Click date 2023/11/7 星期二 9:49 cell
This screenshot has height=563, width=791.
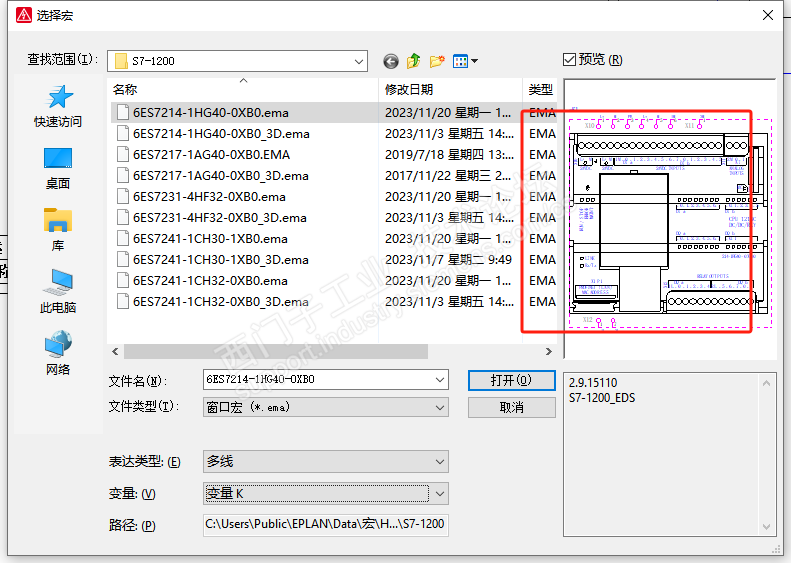tap(448, 259)
